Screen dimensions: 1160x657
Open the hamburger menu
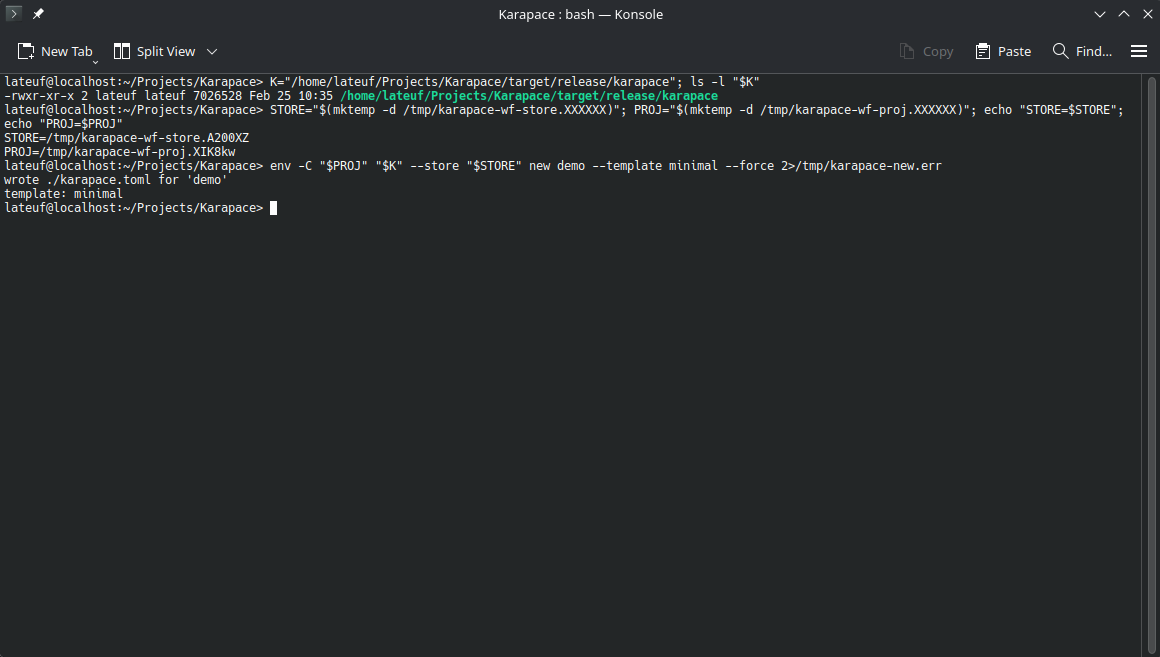click(x=1138, y=51)
